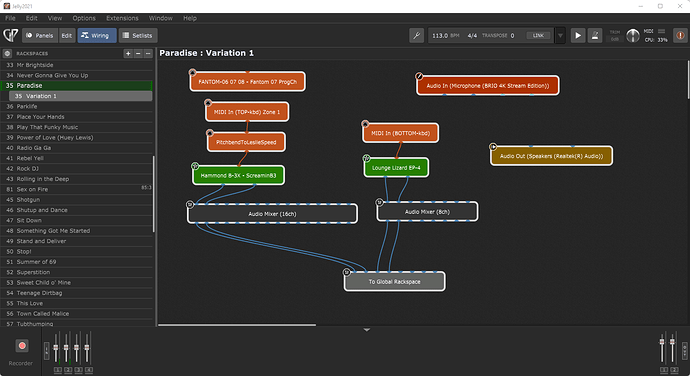Image resolution: width=690 pixels, height=376 pixels.
Task: Click the wiring view horizontal scrollbar
Action: (237, 325)
